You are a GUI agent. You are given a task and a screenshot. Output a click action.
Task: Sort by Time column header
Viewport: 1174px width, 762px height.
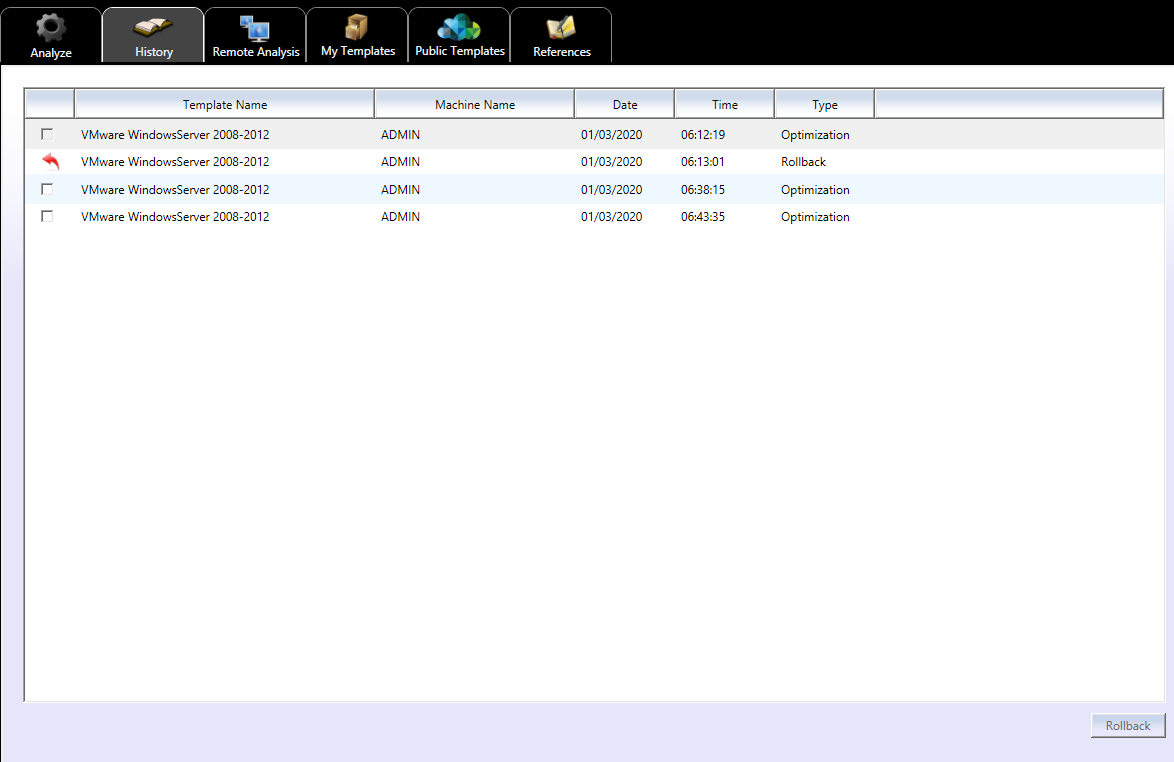pos(725,104)
